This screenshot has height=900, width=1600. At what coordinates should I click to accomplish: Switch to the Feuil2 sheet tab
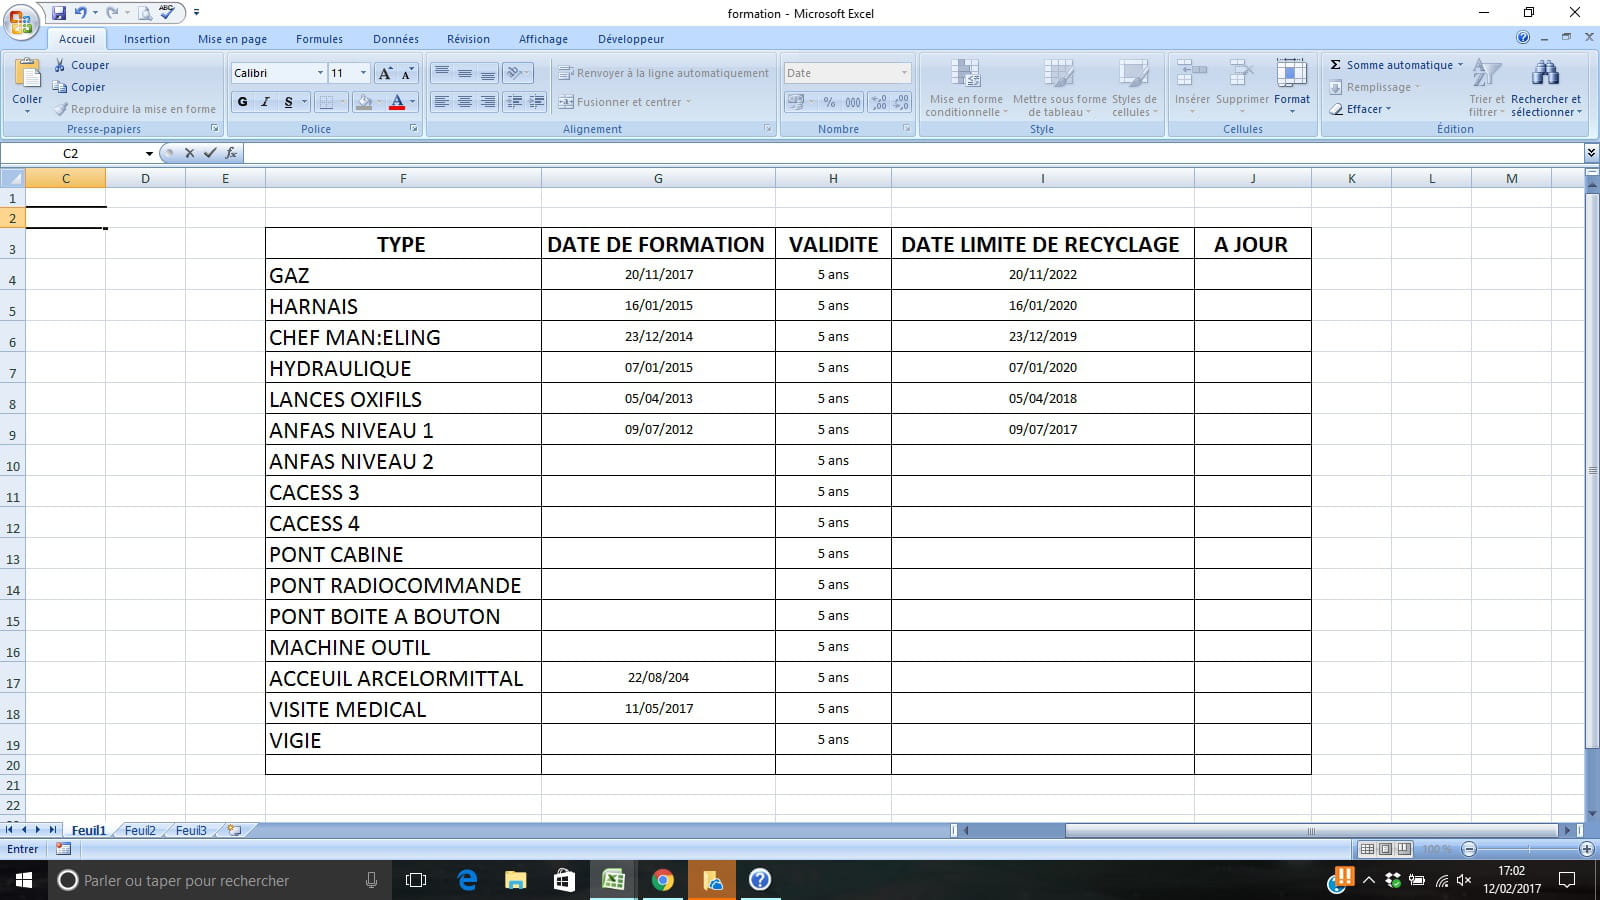[x=140, y=830]
